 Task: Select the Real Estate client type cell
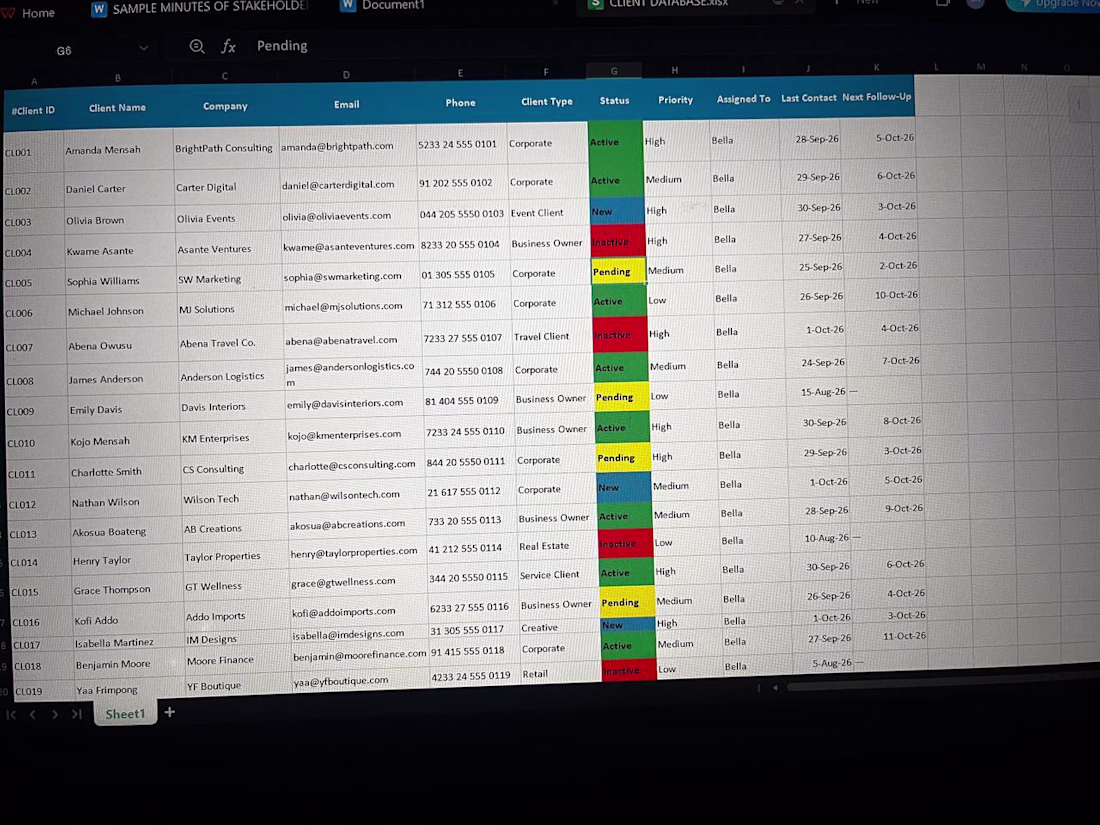[x=557, y=545]
